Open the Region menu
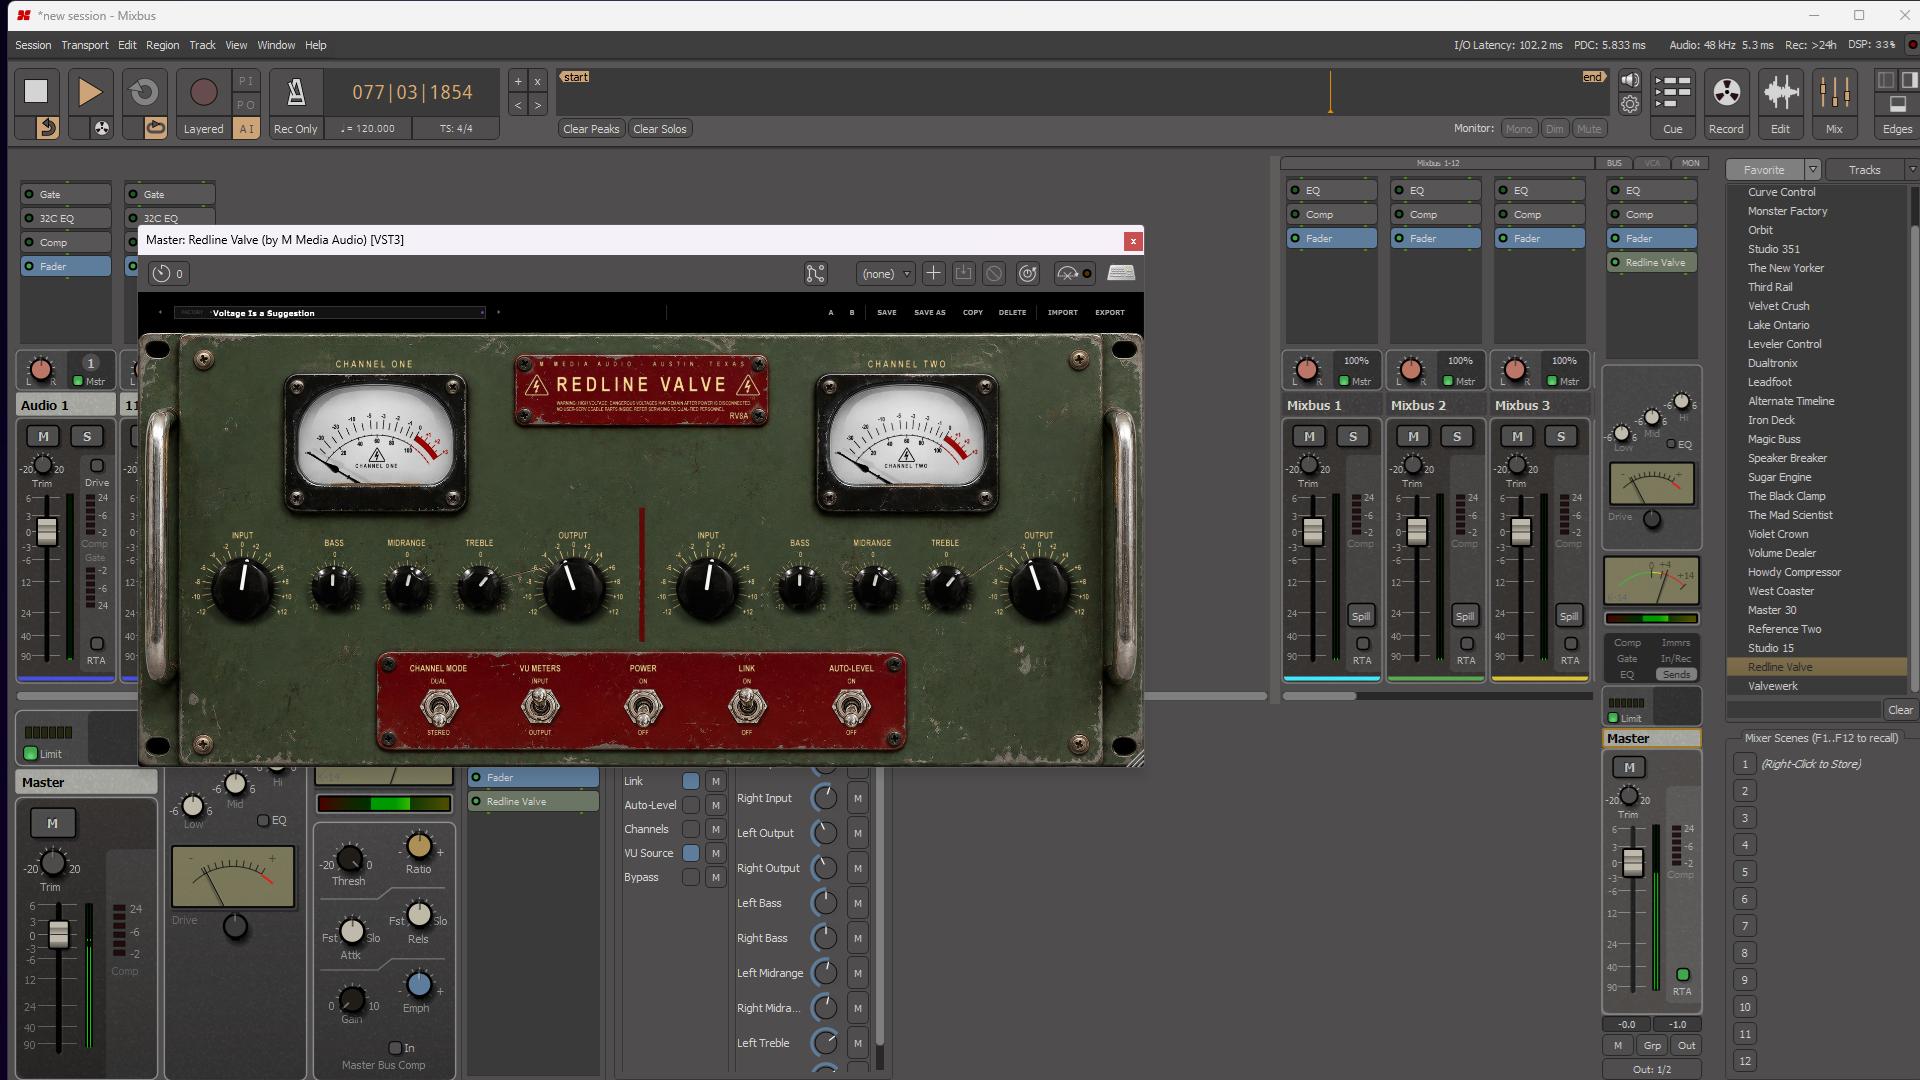1920x1080 pixels. (x=162, y=45)
